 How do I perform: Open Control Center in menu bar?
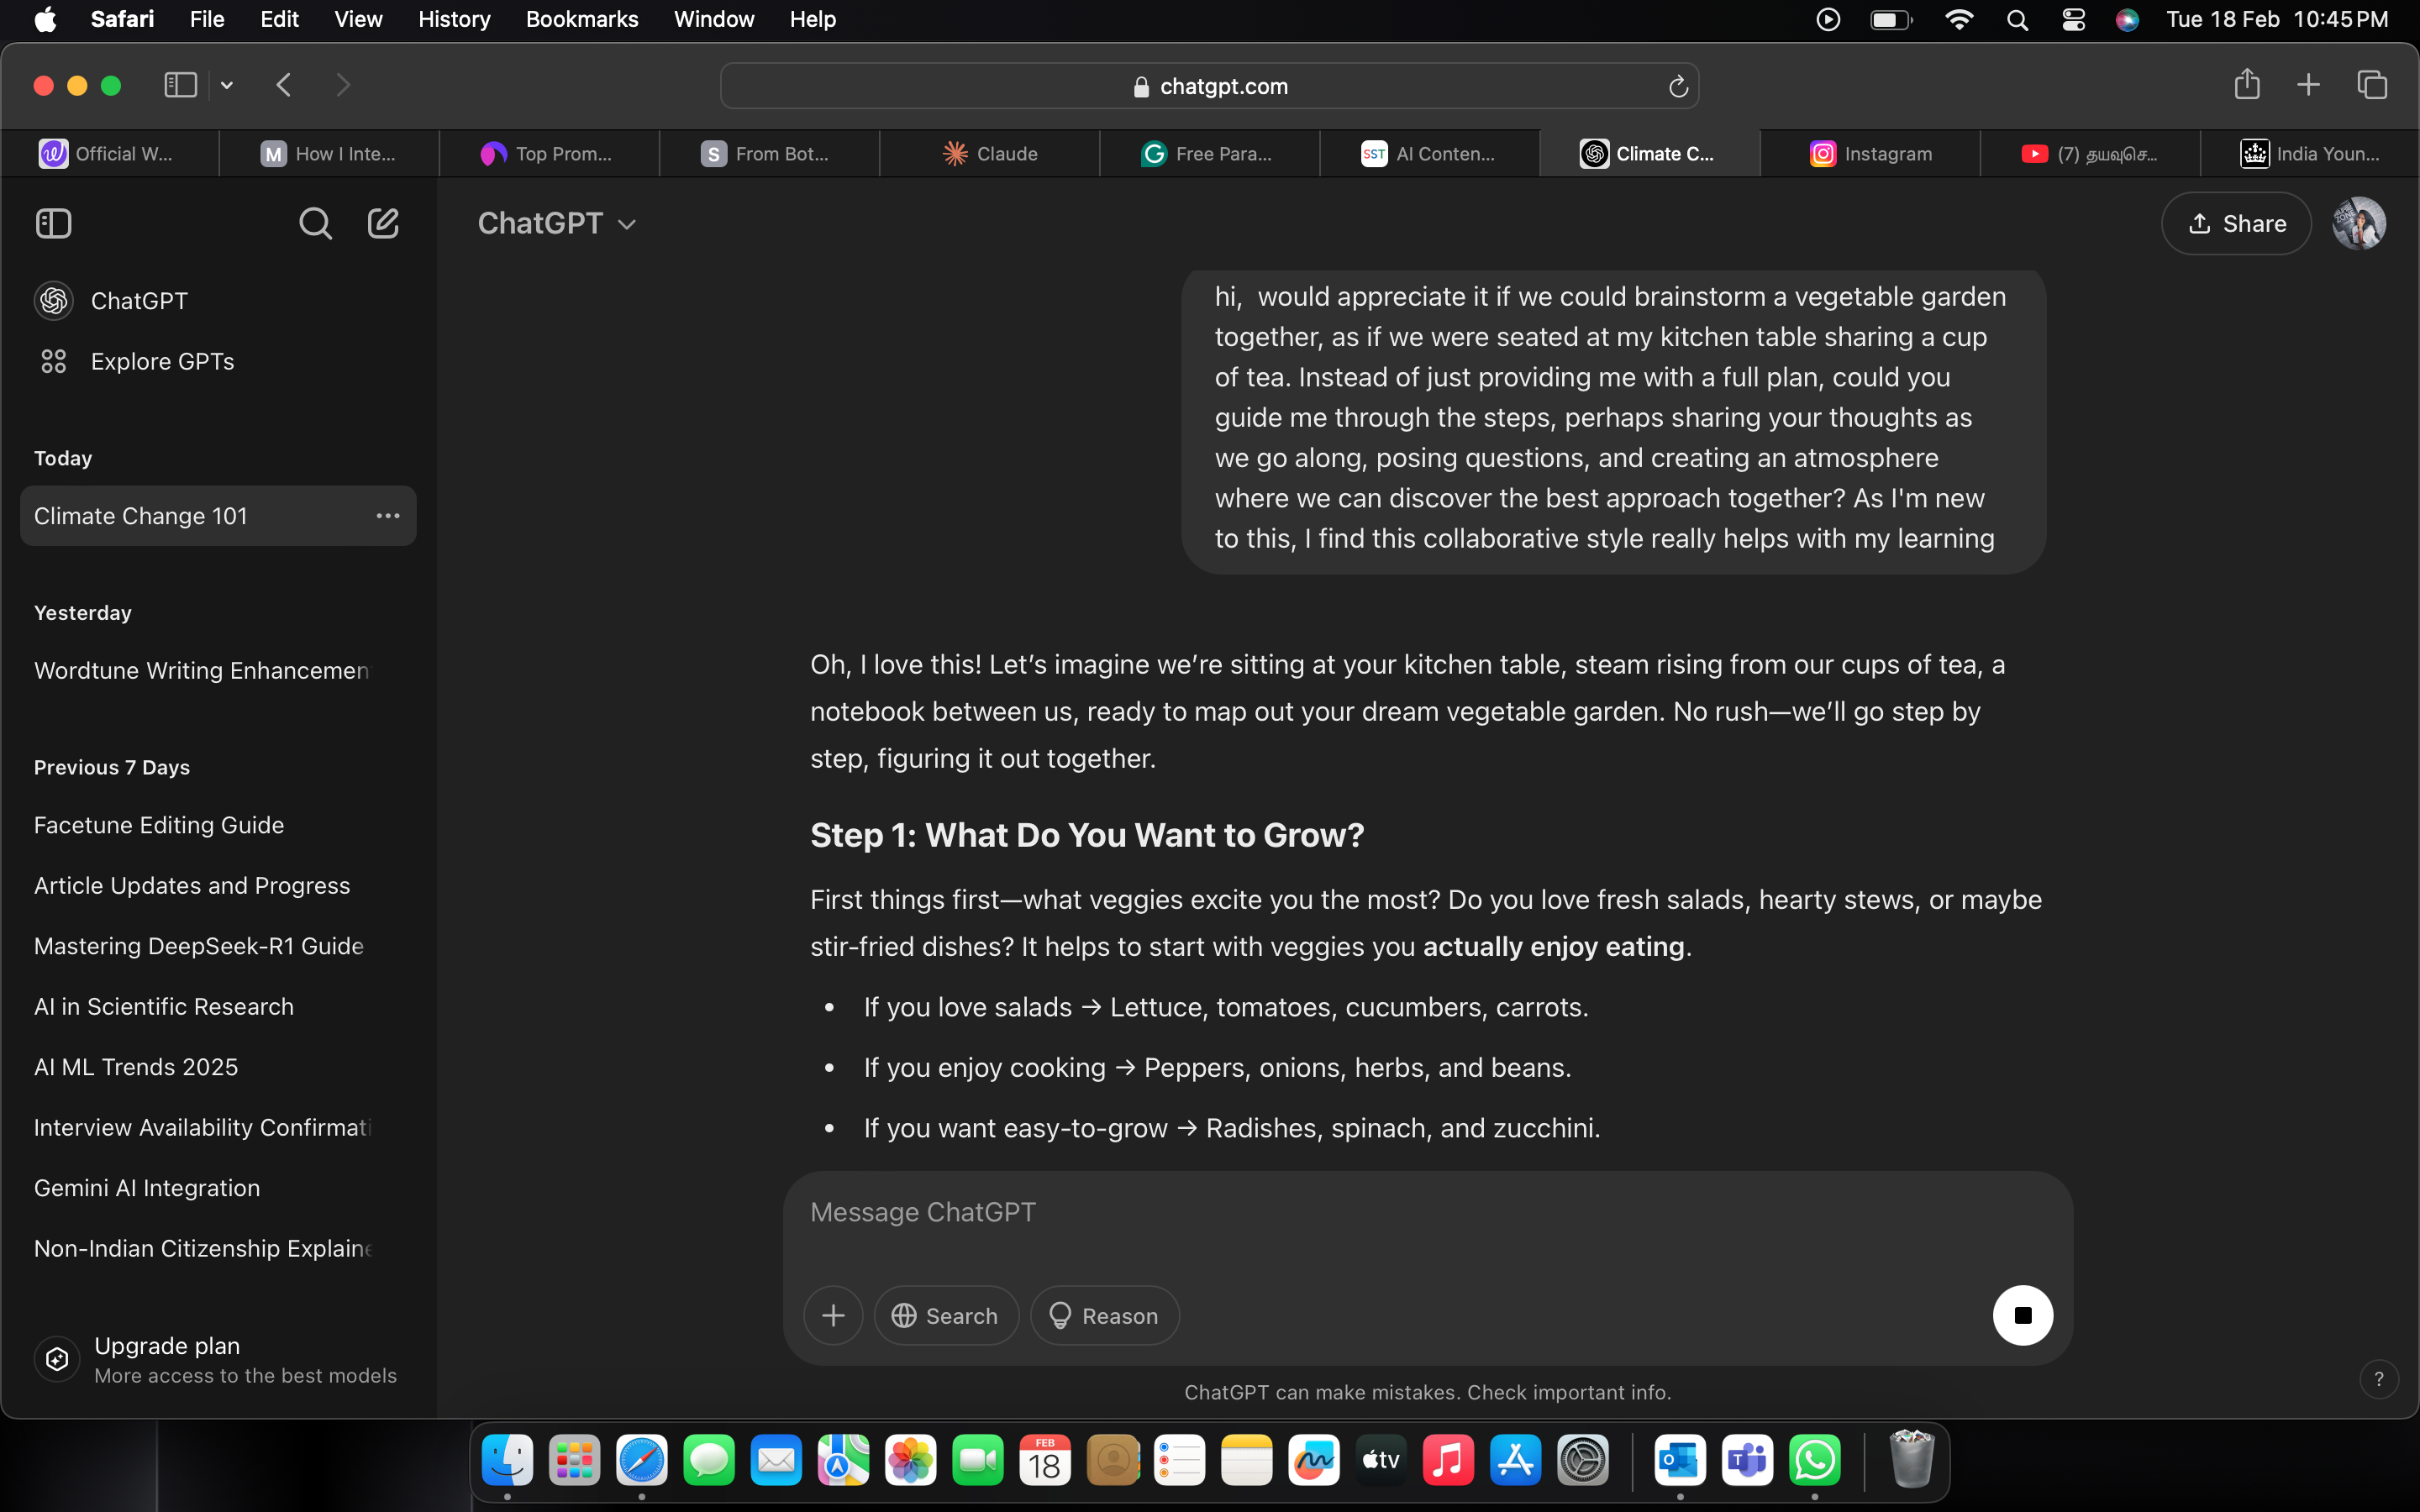[2073, 19]
